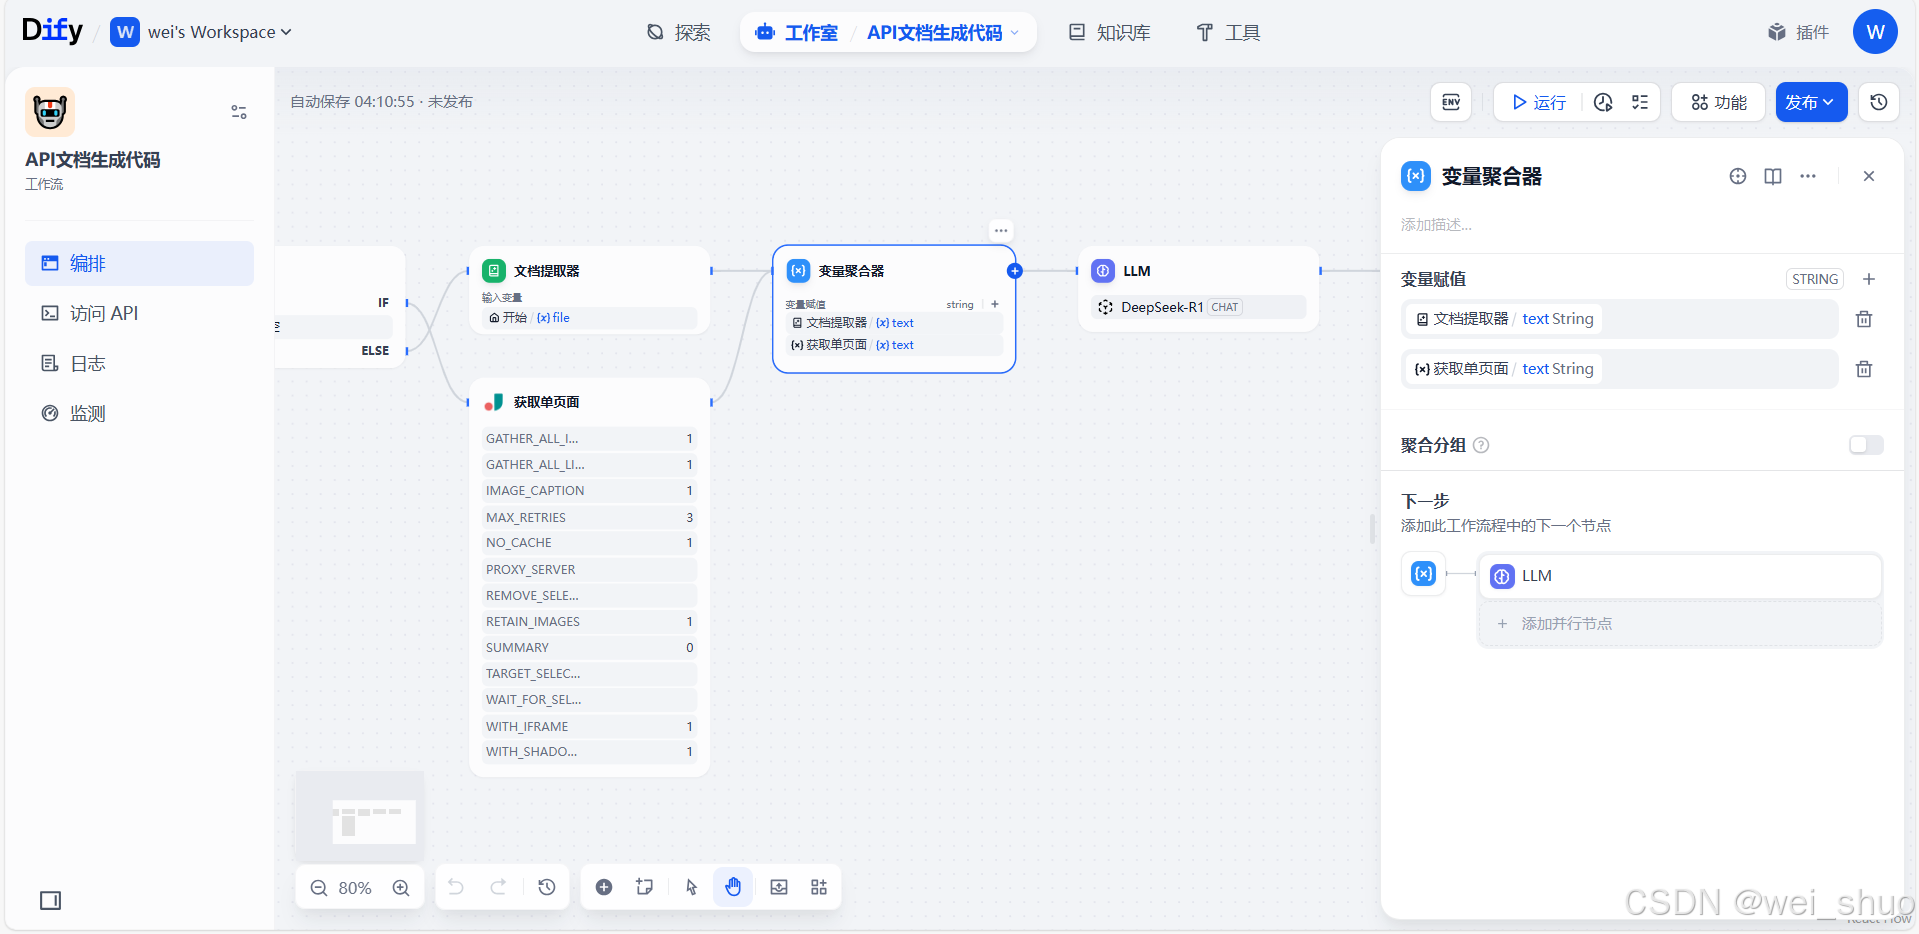Screen dimensions: 1919x934
Task: Organize nodes with the layout icon
Action: [x=819, y=887]
